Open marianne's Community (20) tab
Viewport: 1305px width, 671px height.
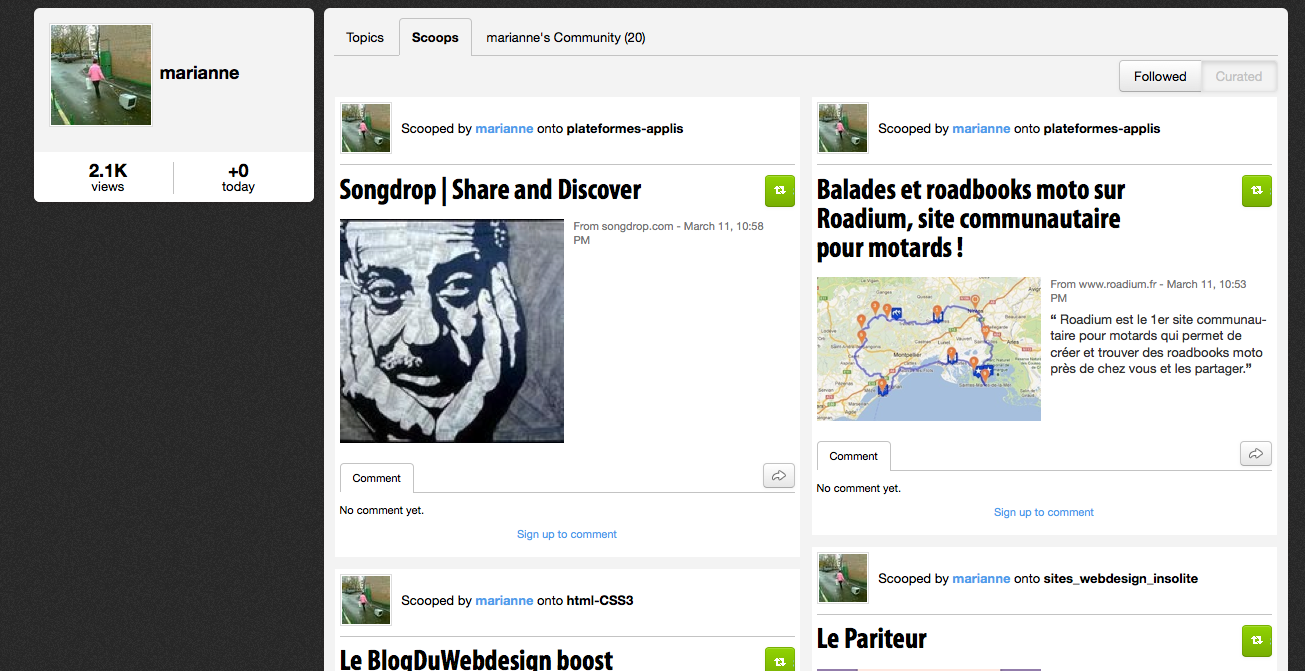tap(566, 37)
